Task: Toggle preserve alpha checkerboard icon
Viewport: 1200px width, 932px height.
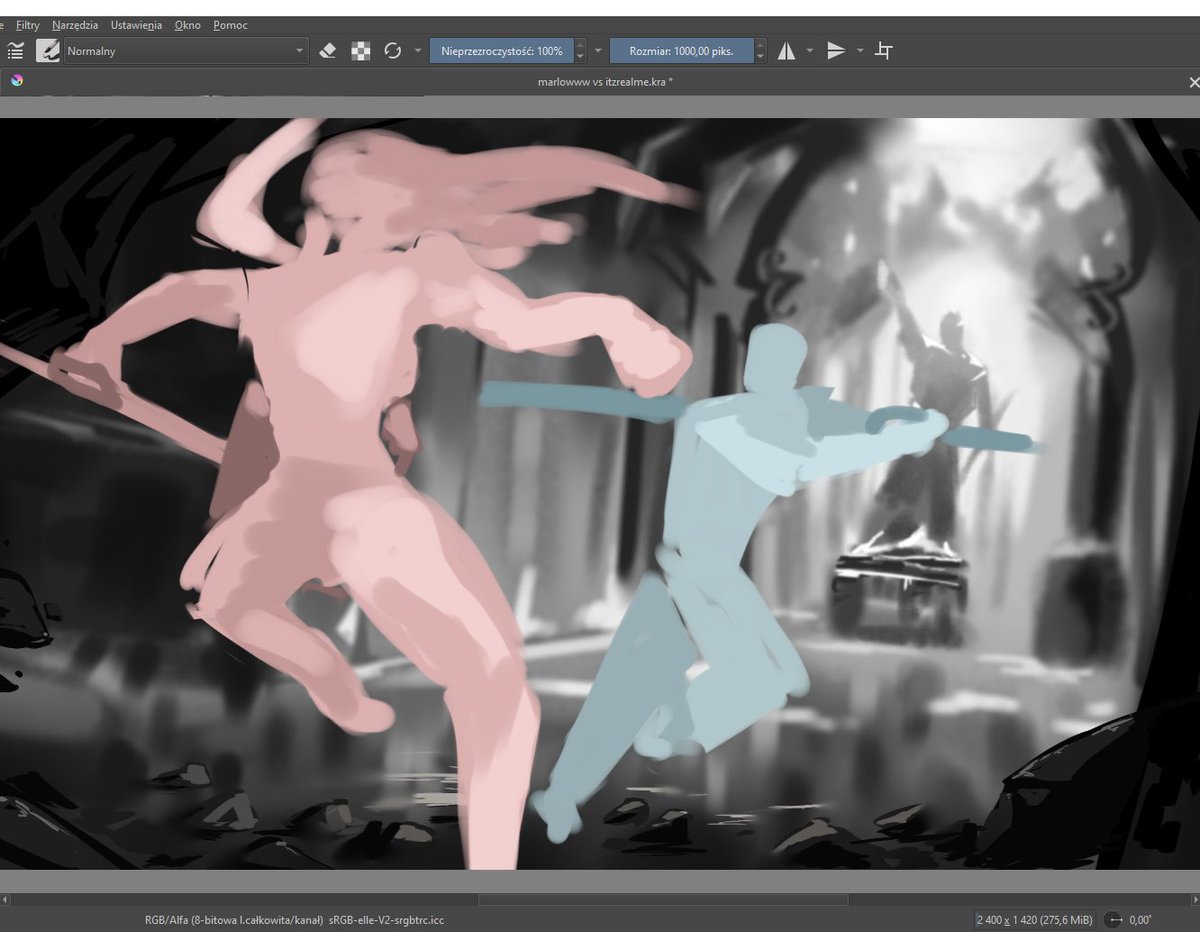Action: click(360, 51)
